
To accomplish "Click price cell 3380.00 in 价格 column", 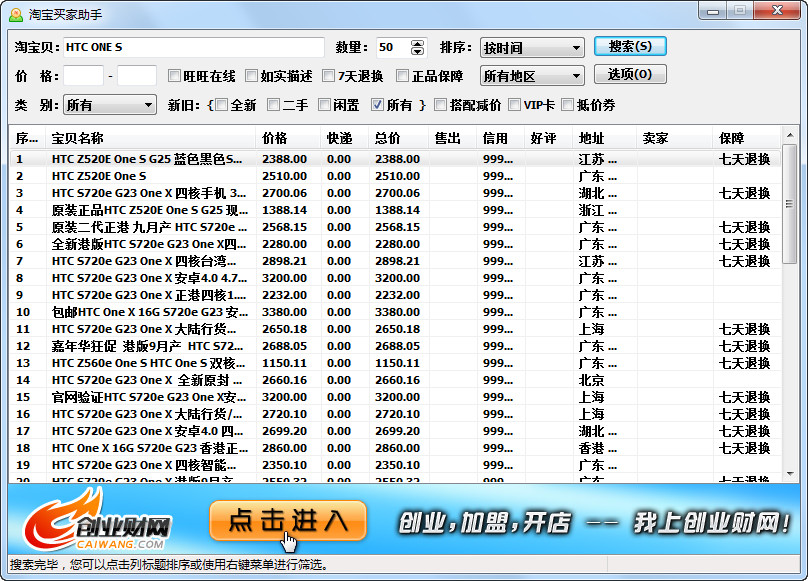I will point(284,312).
